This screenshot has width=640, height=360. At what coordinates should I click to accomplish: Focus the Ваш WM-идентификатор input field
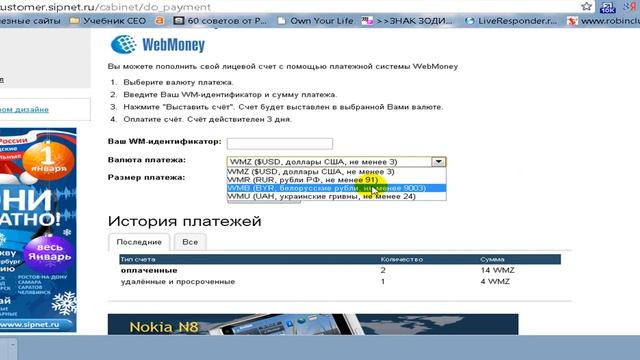click(x=280, y=144)
